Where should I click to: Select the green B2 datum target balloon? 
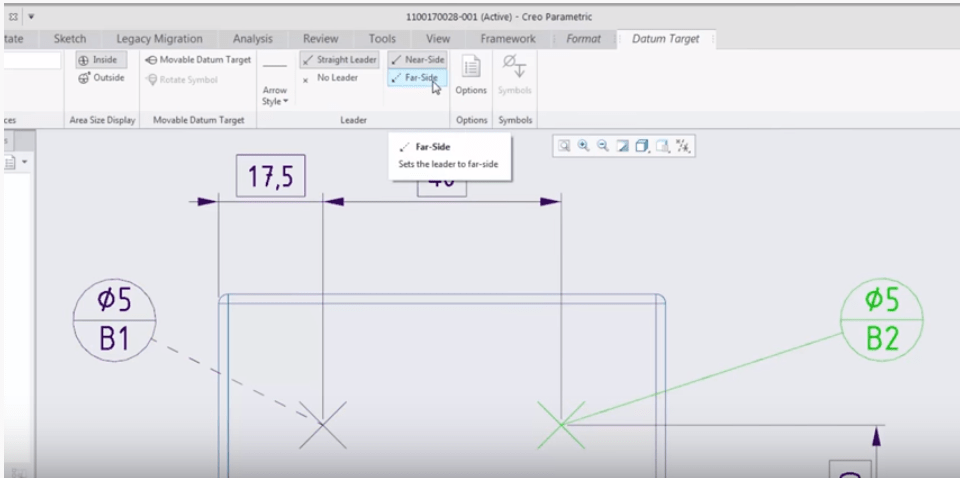[881, 320]
